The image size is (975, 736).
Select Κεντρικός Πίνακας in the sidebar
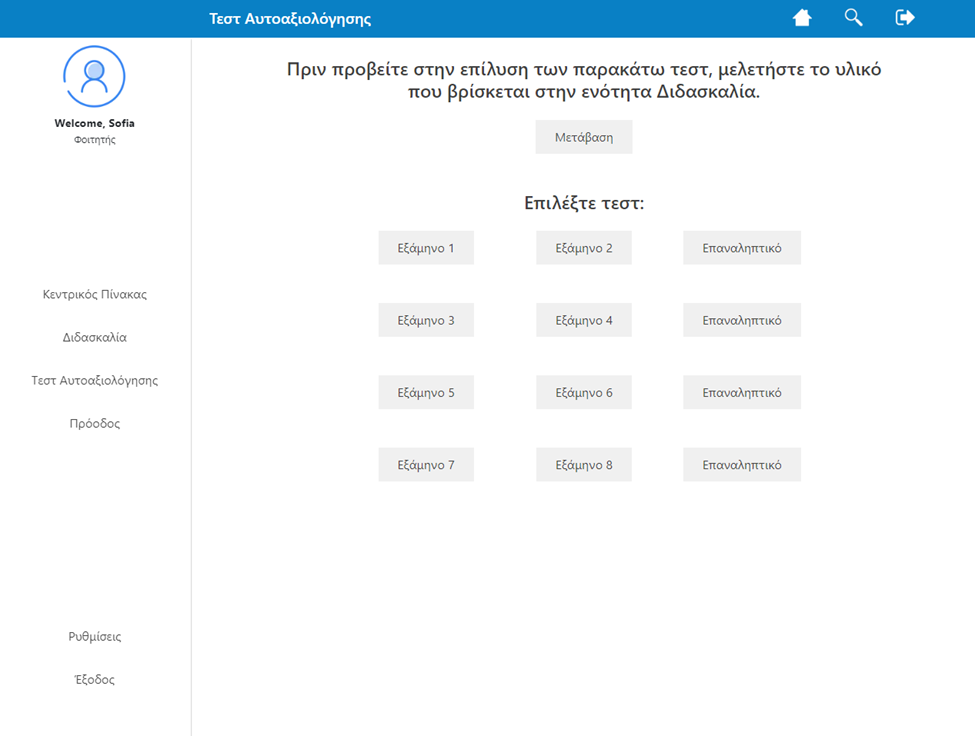(94, 294)
